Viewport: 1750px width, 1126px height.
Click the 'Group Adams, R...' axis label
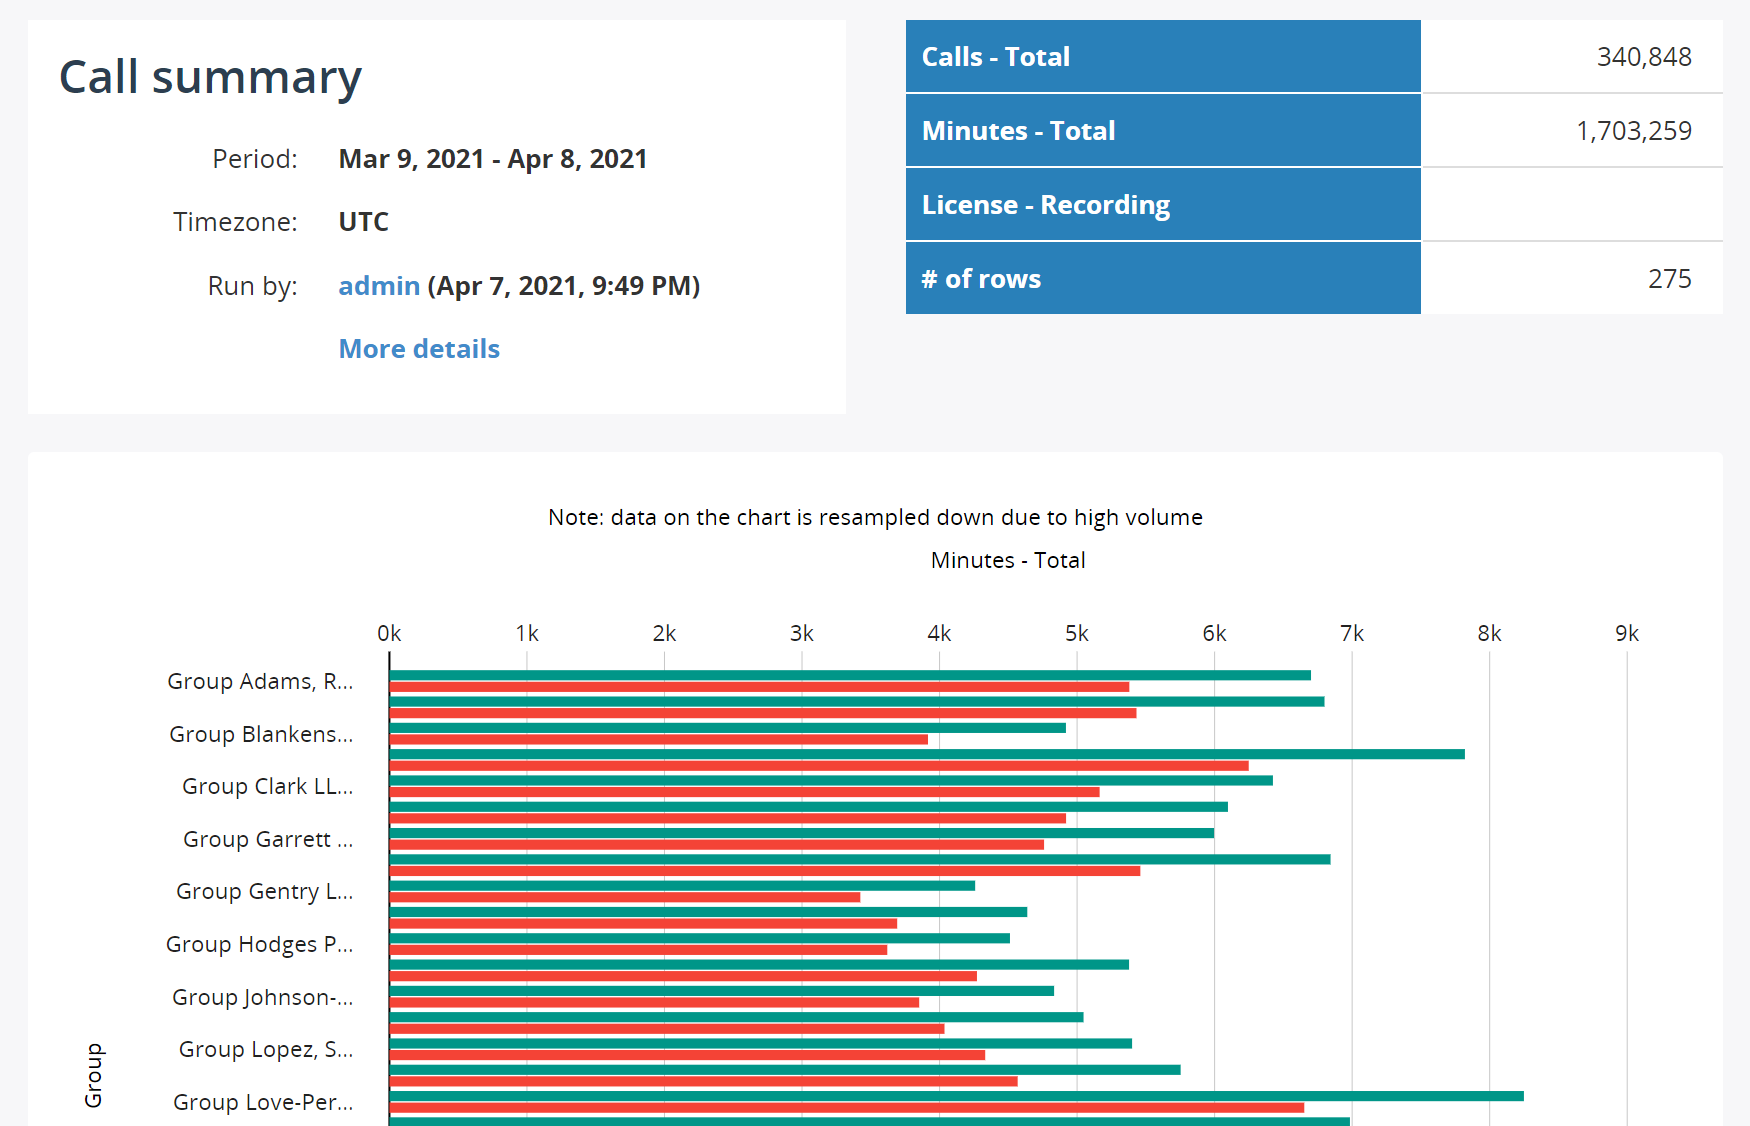[x=260, y=681]
